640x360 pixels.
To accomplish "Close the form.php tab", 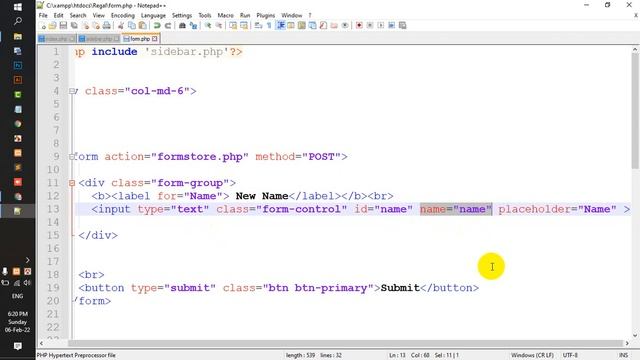I will point(155,39).
